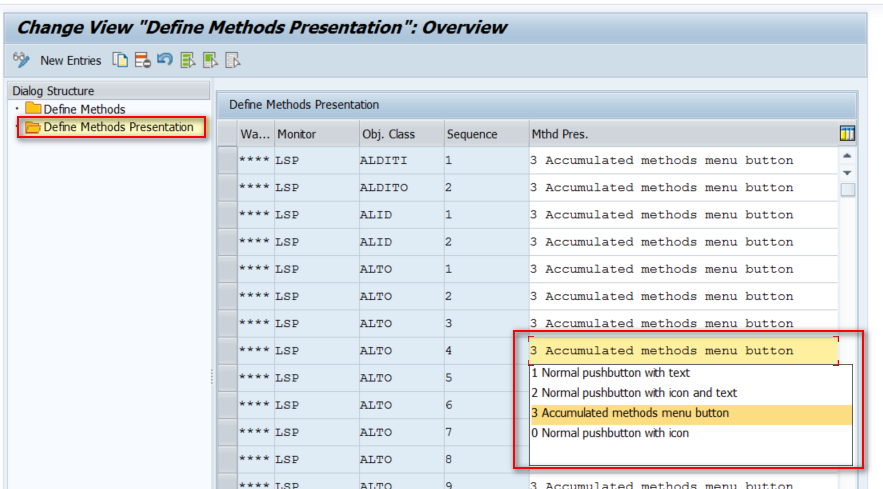Click the Deselect All toolbar icon

tap(233, 60)
